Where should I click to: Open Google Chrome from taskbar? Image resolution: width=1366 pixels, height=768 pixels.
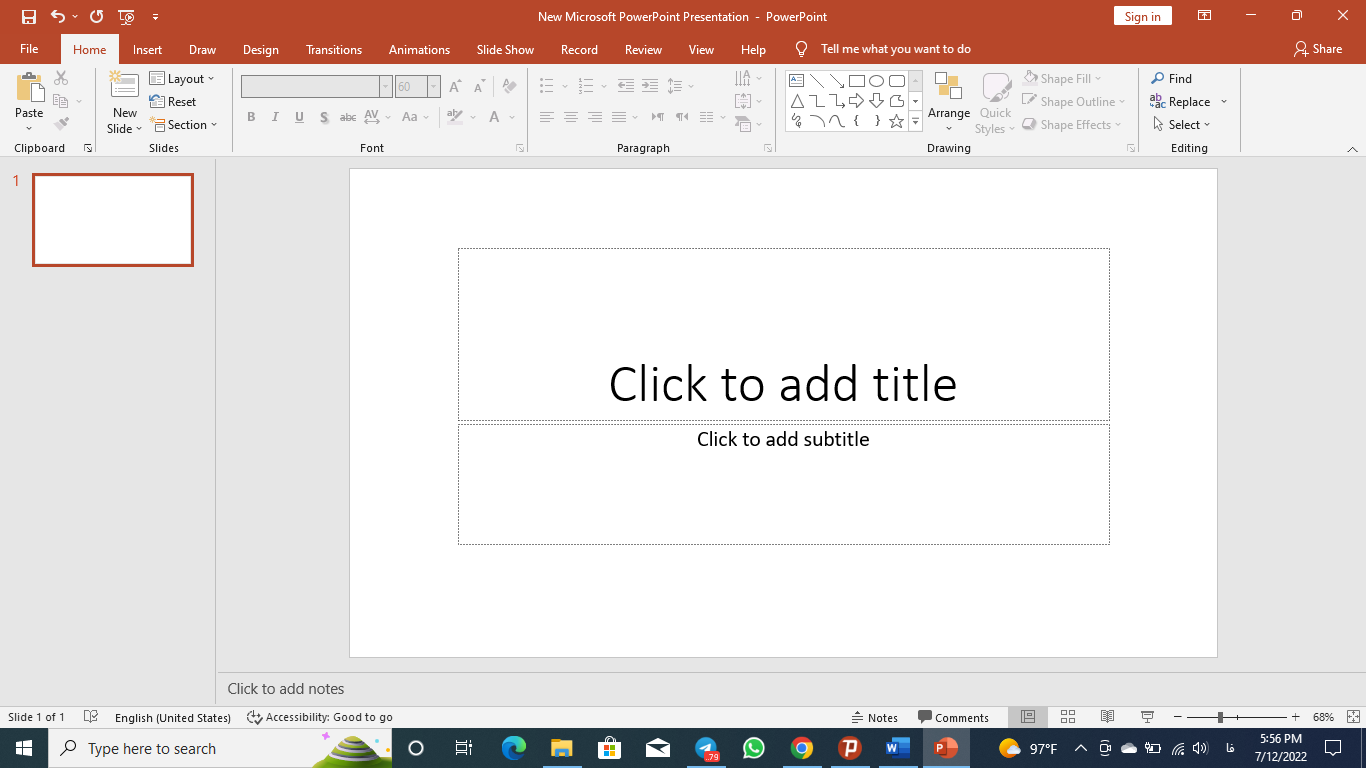click(x=801, y=748)
